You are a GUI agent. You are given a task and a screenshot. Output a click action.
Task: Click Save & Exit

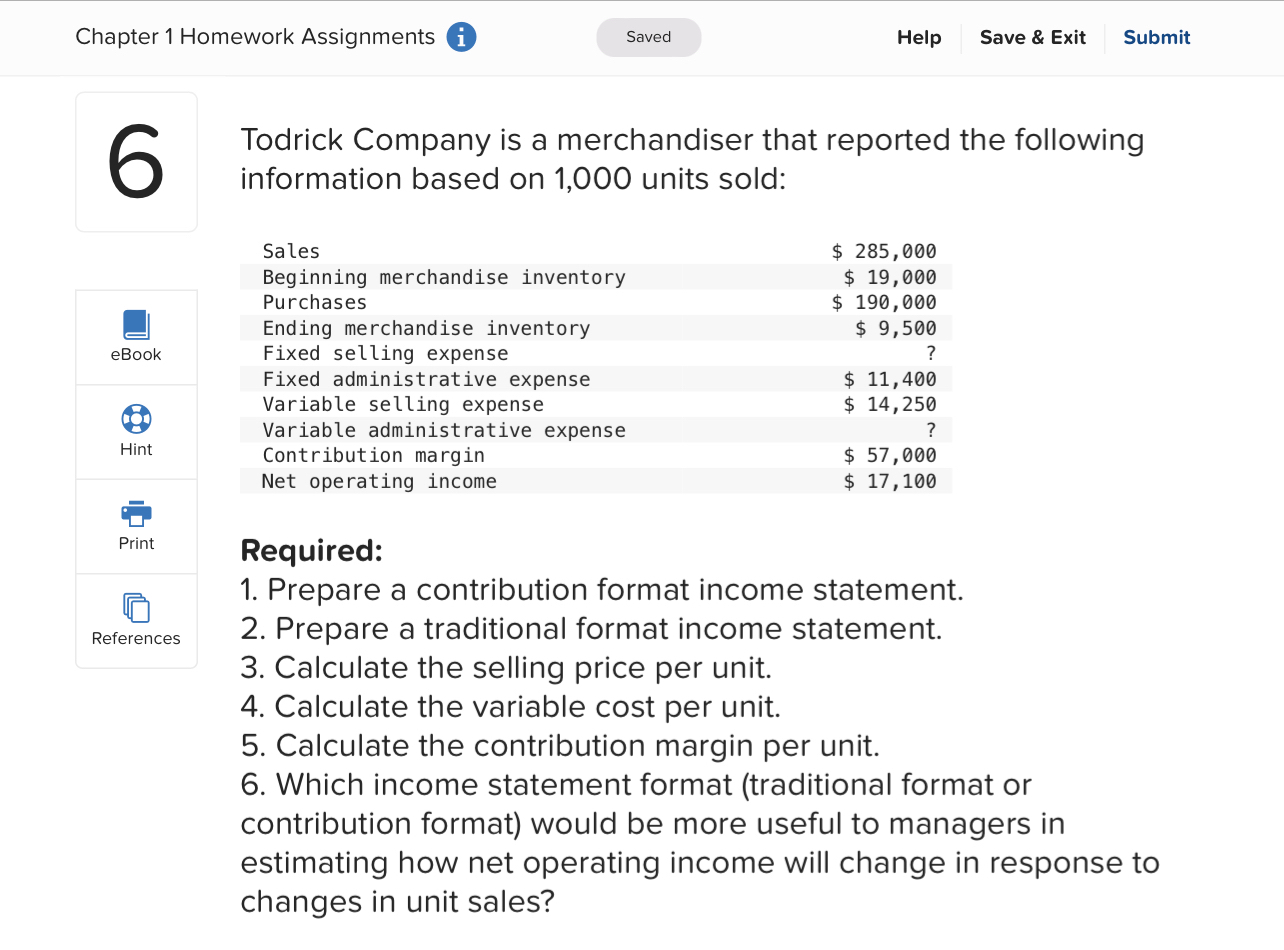coord(1033,37)
